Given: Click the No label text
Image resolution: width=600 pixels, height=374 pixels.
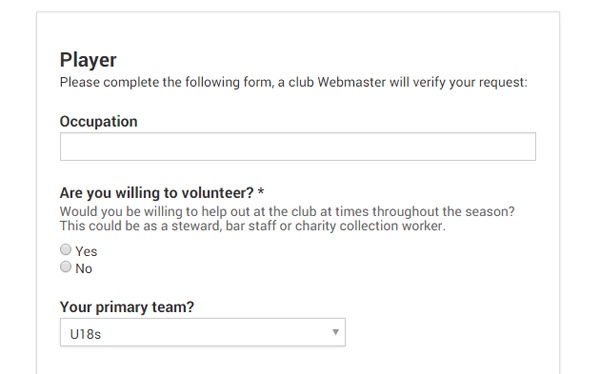Looking at the screenshot, I should click(x=84, y=269).
